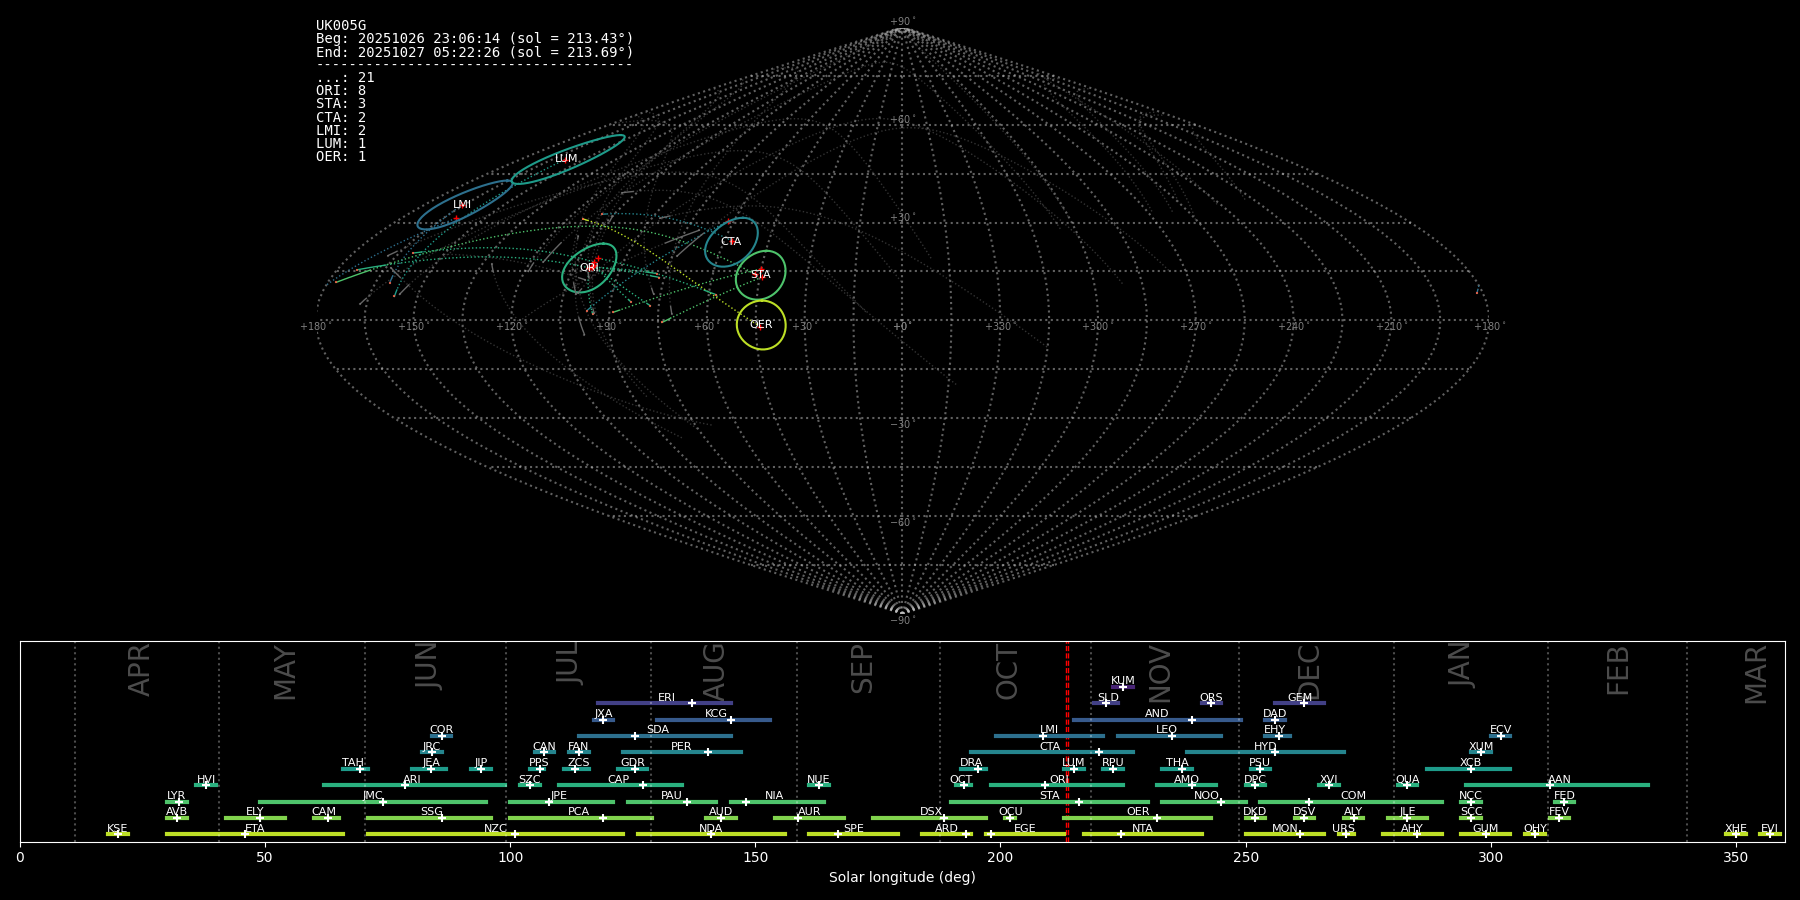Click the KUM shower peak marker
Viewport: 1800px width, 900px height.
coord(1122,687)
